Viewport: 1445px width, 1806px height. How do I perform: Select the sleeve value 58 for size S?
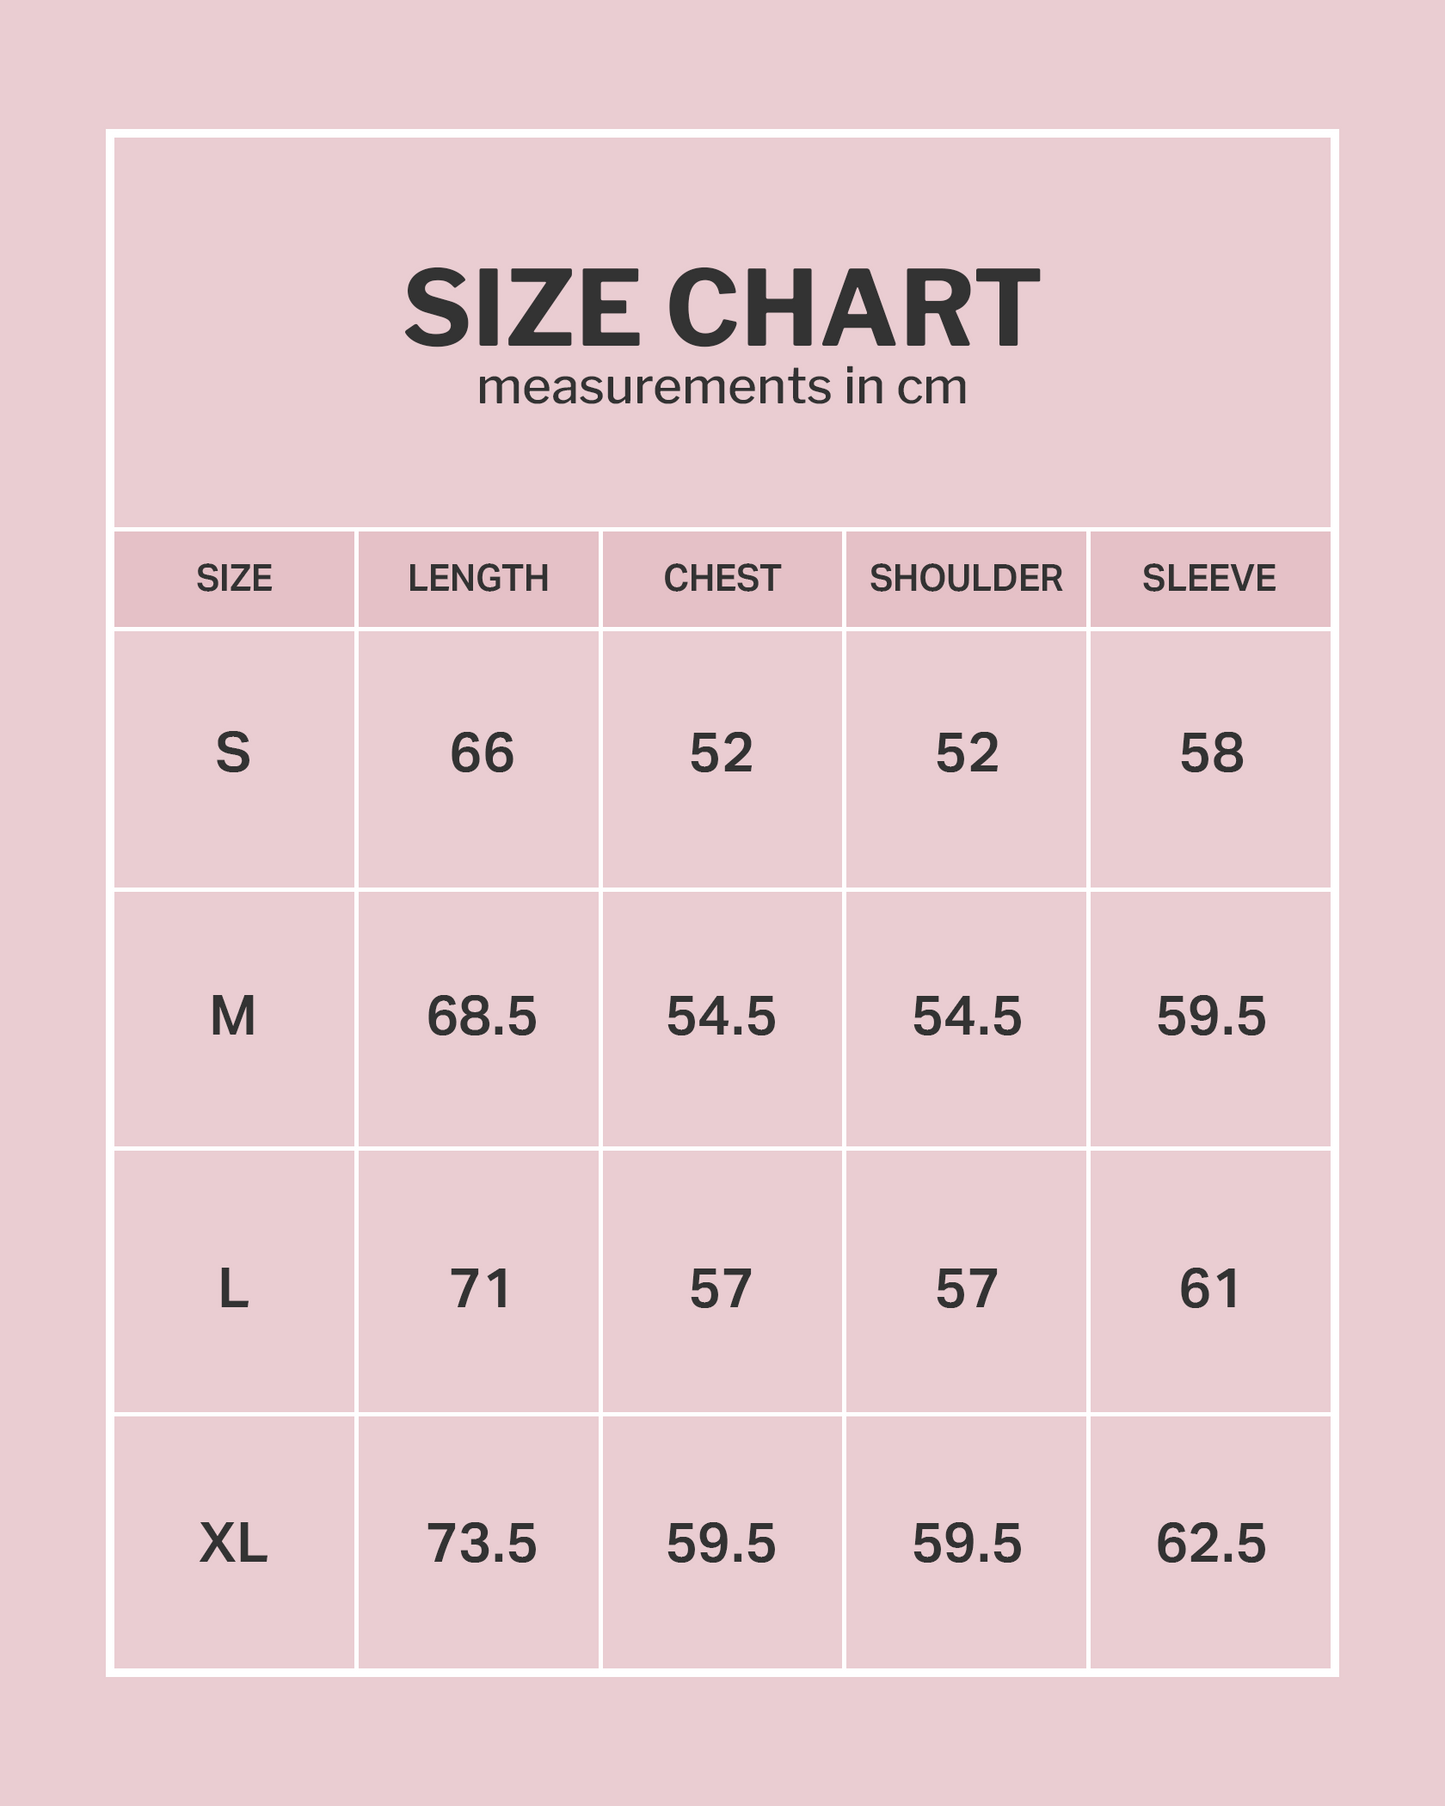coord(1211,753)
